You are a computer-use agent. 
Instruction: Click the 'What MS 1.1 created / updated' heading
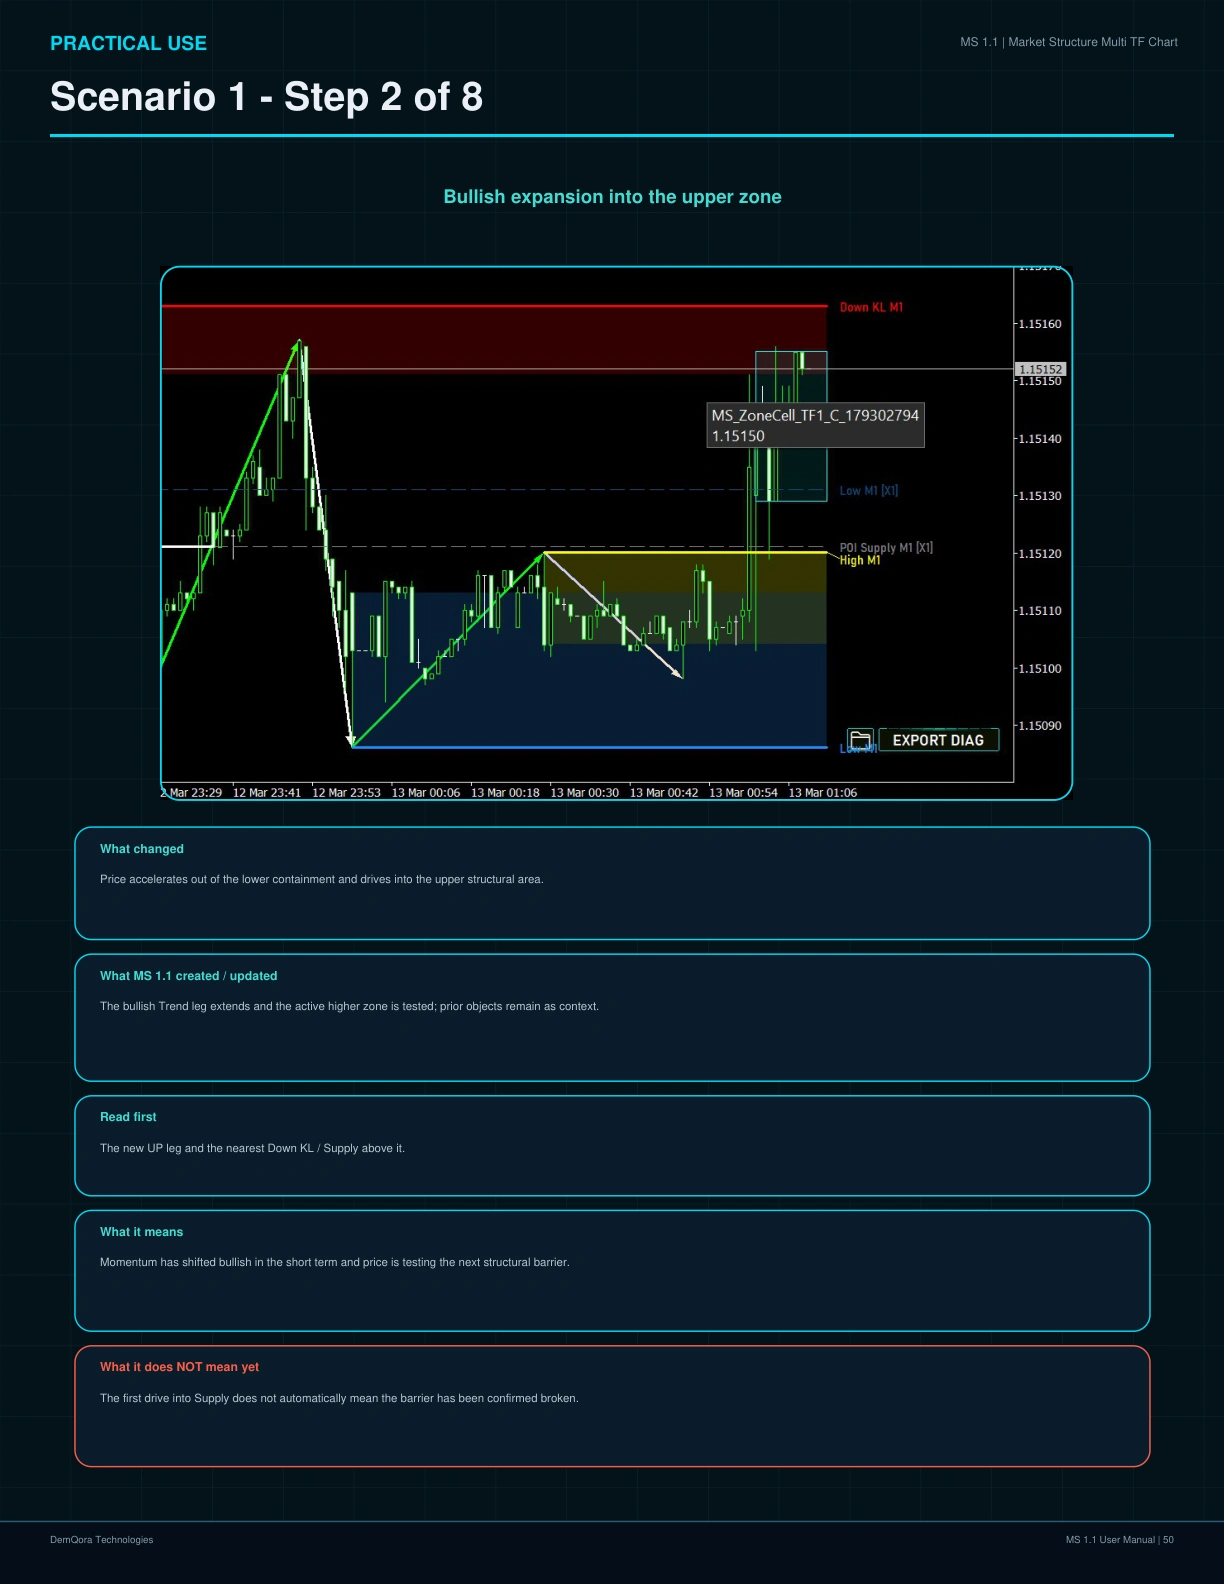point(189,976)
